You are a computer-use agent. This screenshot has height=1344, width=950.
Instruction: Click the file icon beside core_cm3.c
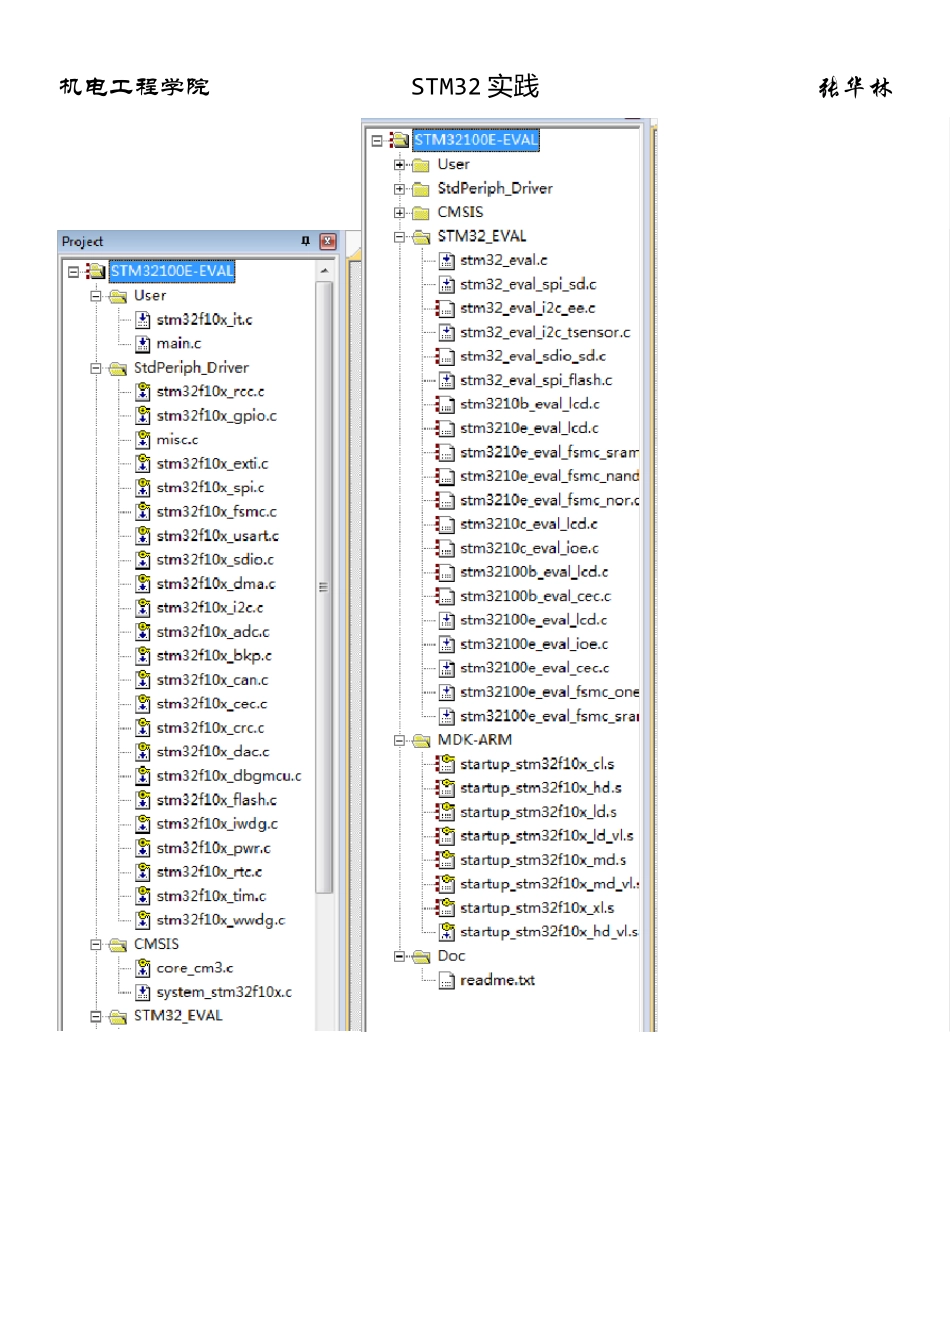[143, 968]
